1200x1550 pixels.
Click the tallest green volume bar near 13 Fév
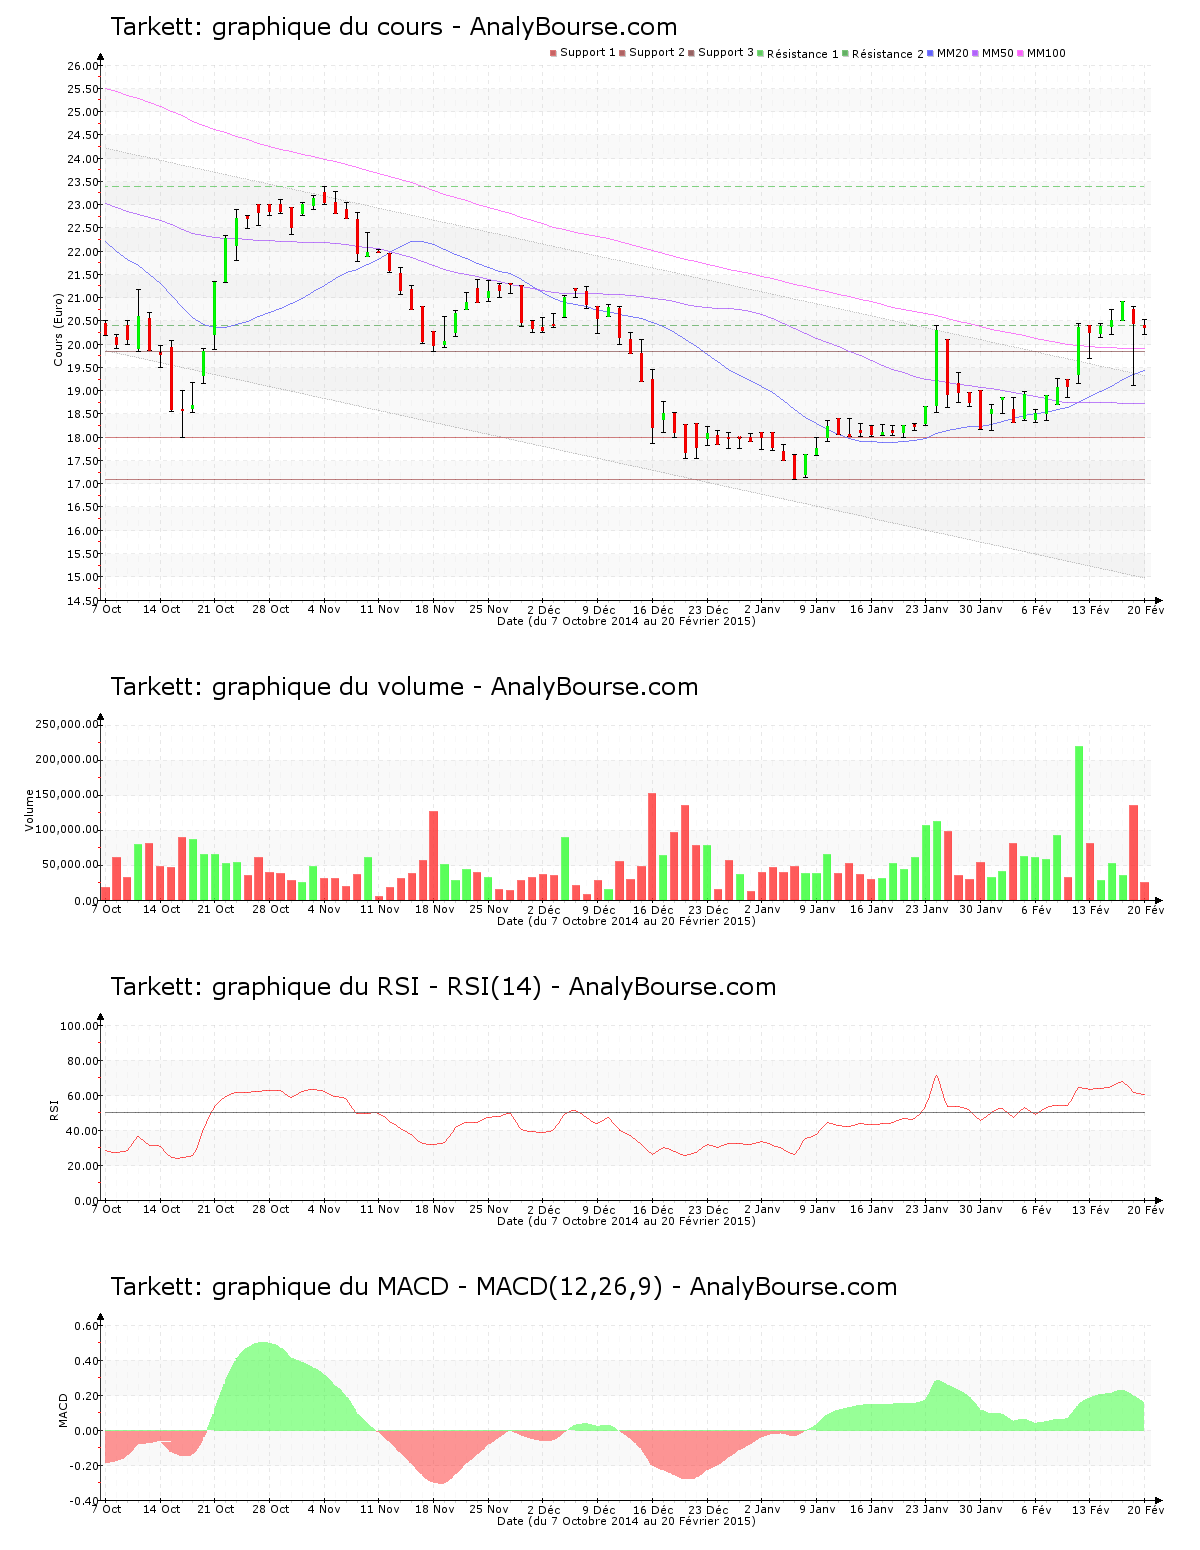click(1079, 823)
